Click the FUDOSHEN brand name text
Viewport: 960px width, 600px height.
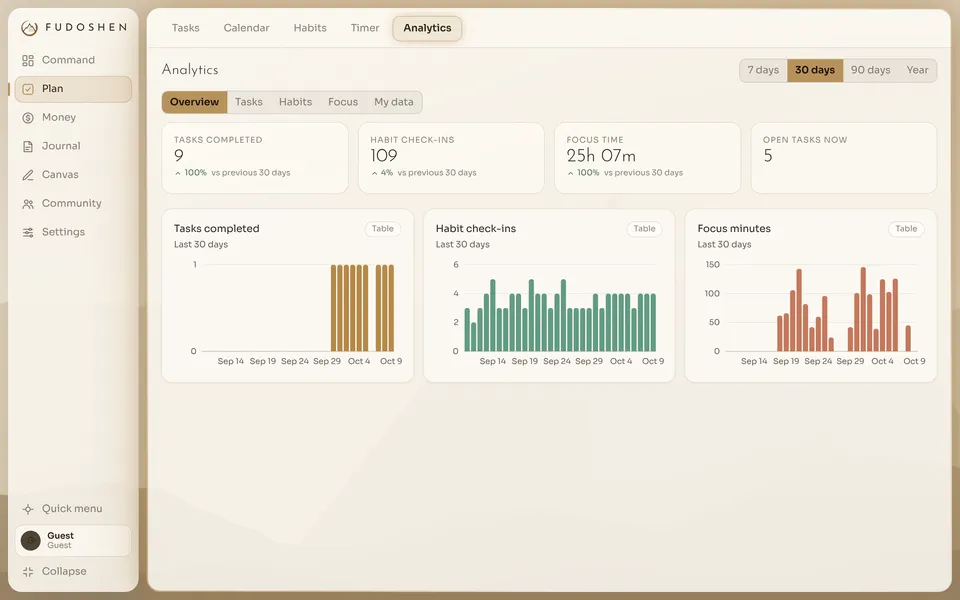86,28
